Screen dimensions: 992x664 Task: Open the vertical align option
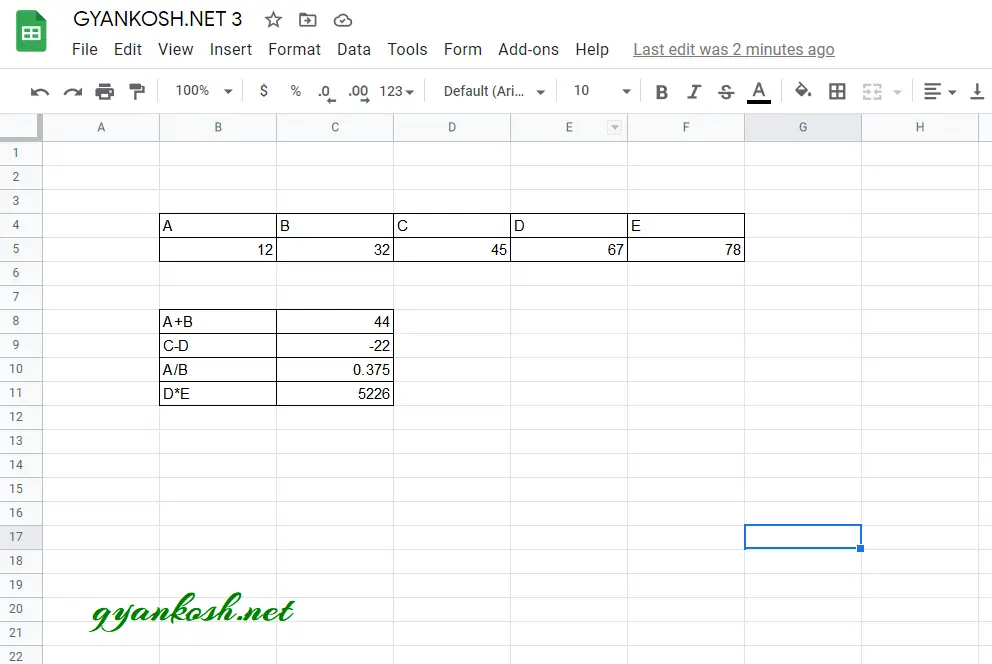click(x=977, y=92)
